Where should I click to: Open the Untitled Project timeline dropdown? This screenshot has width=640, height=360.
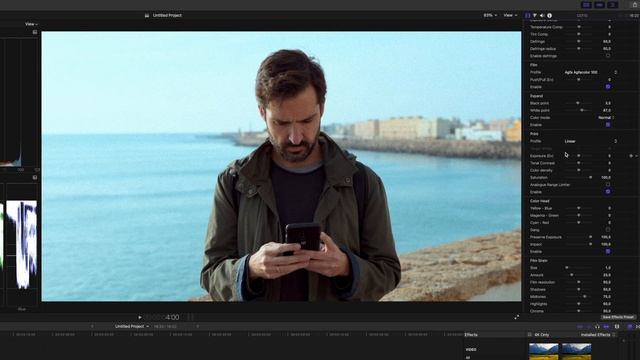[x=131, y=327]
